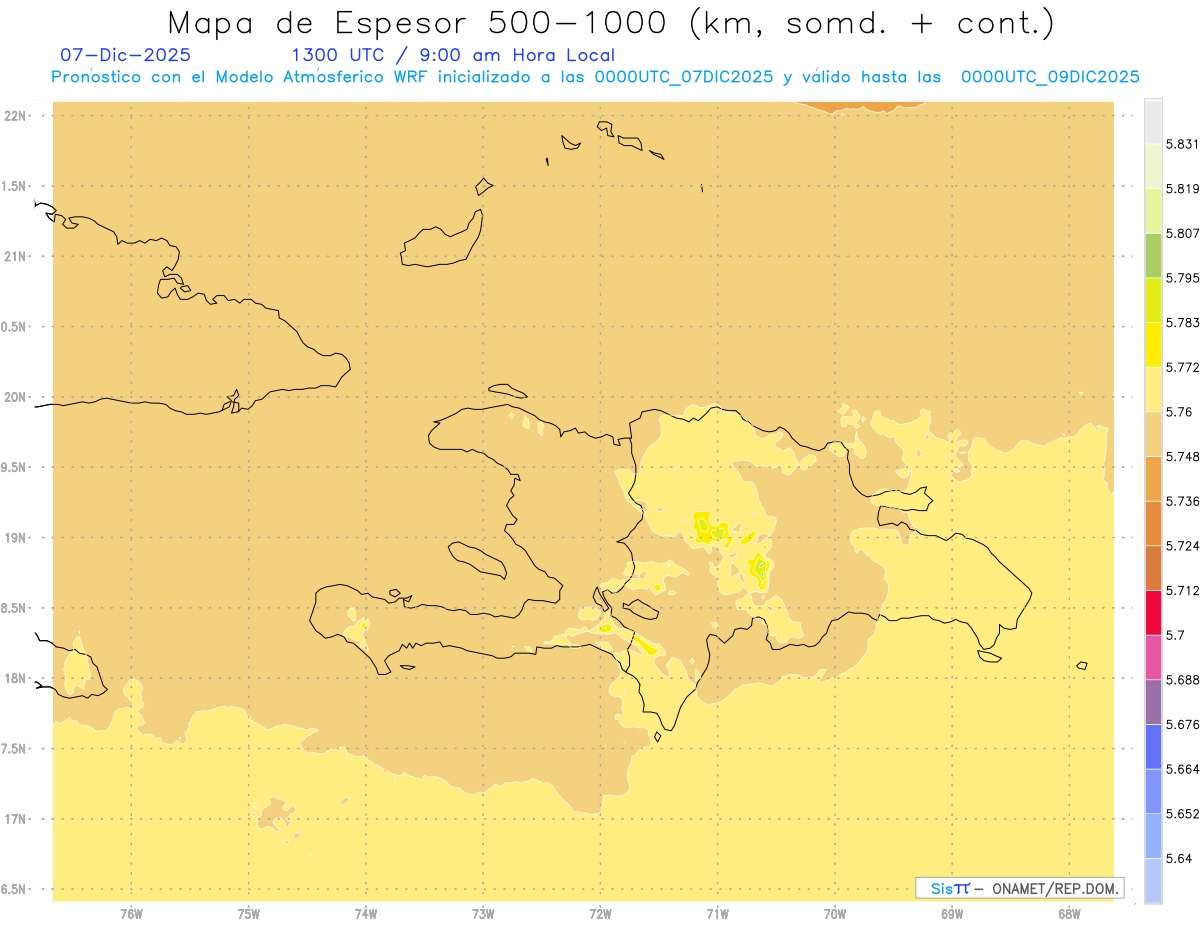Select the 71W longitude label

click(x=717, y=914)
